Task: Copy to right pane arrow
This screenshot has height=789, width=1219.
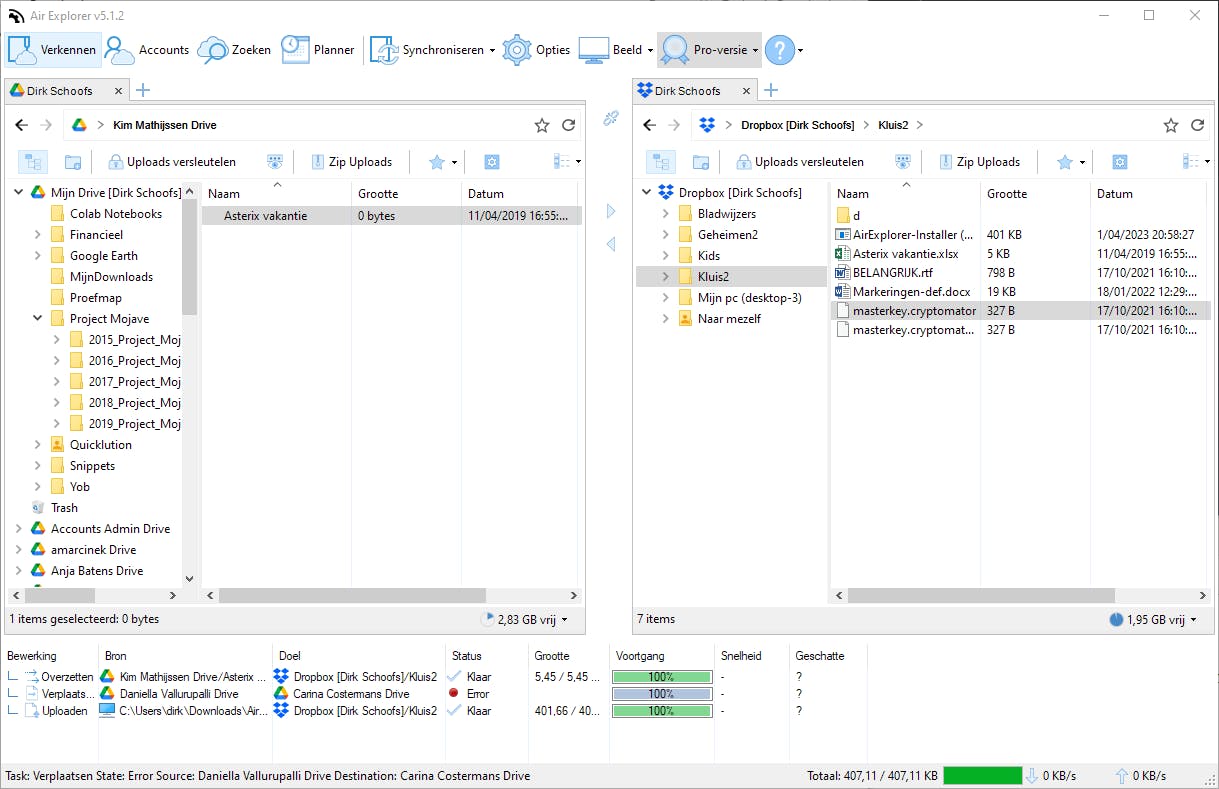Action: point(611,211)
